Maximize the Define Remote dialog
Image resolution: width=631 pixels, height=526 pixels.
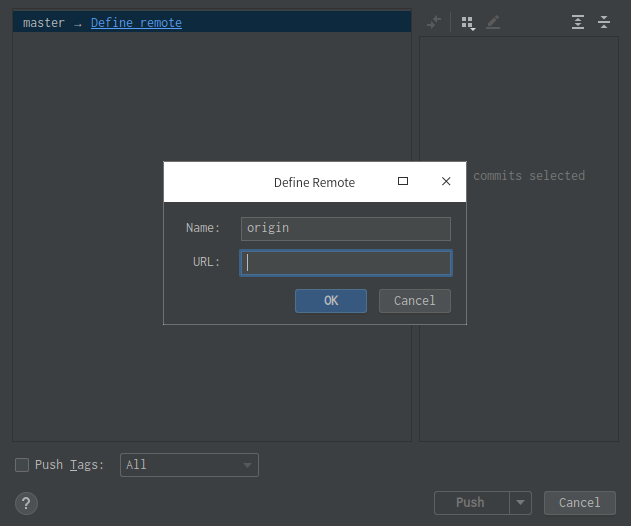pos(403,181)
